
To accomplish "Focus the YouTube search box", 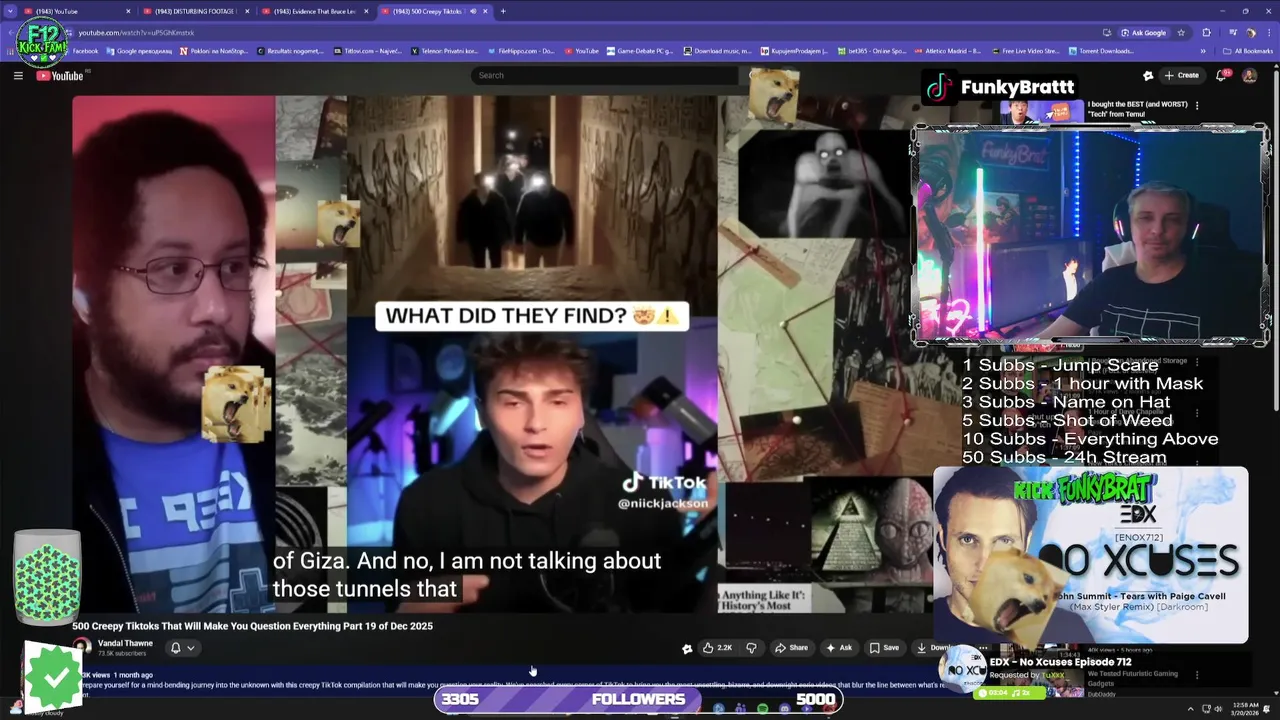I will [605, 75].
